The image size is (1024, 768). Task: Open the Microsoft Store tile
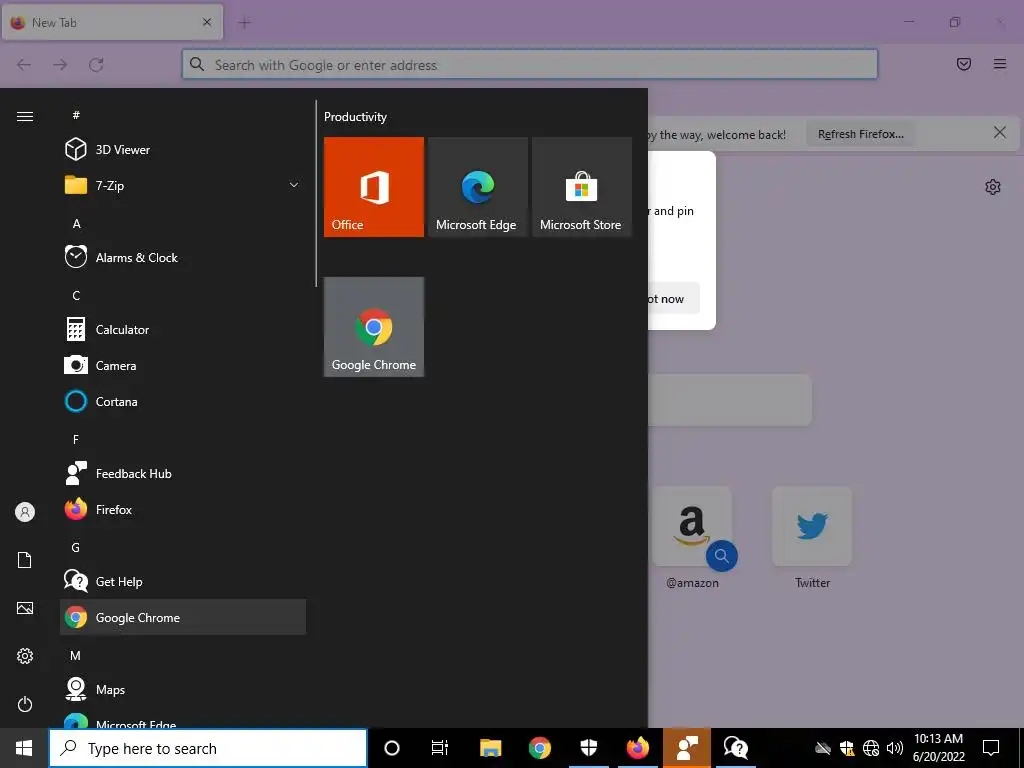[582, 187]
